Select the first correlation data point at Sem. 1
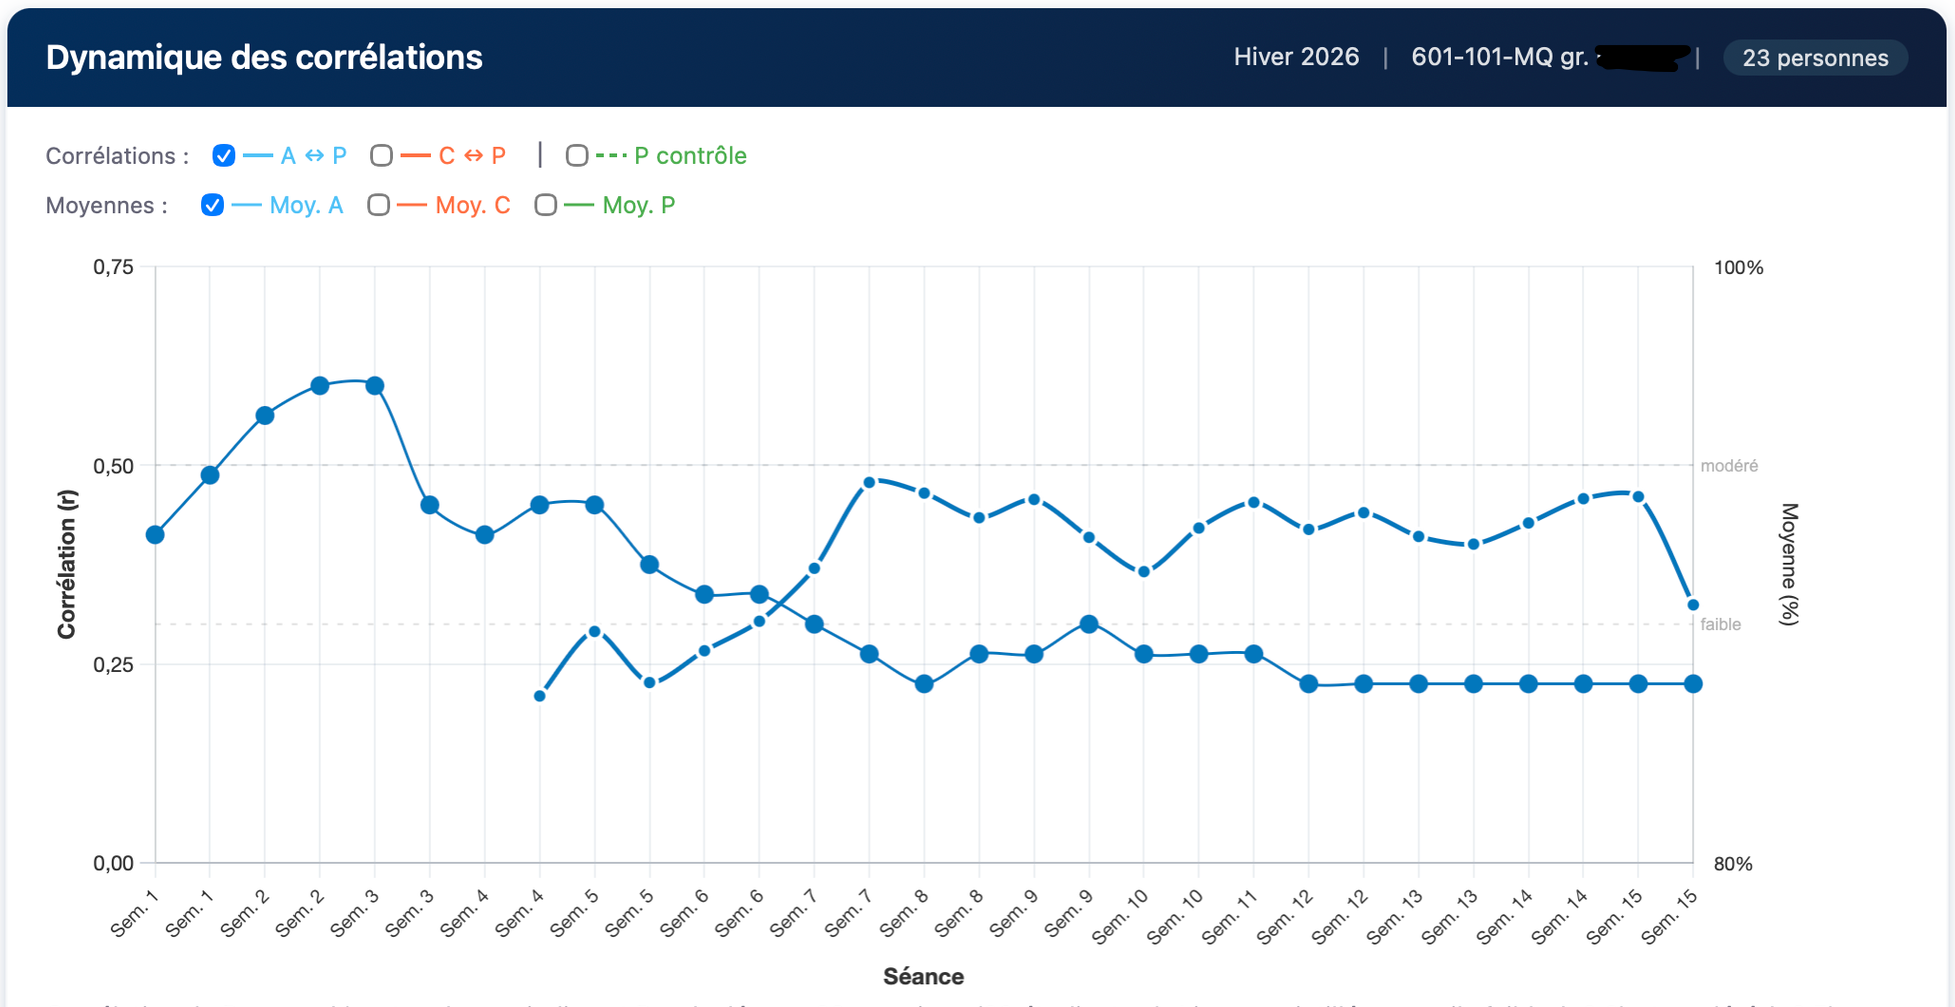1955x1007 pixels. coord(155,535)
